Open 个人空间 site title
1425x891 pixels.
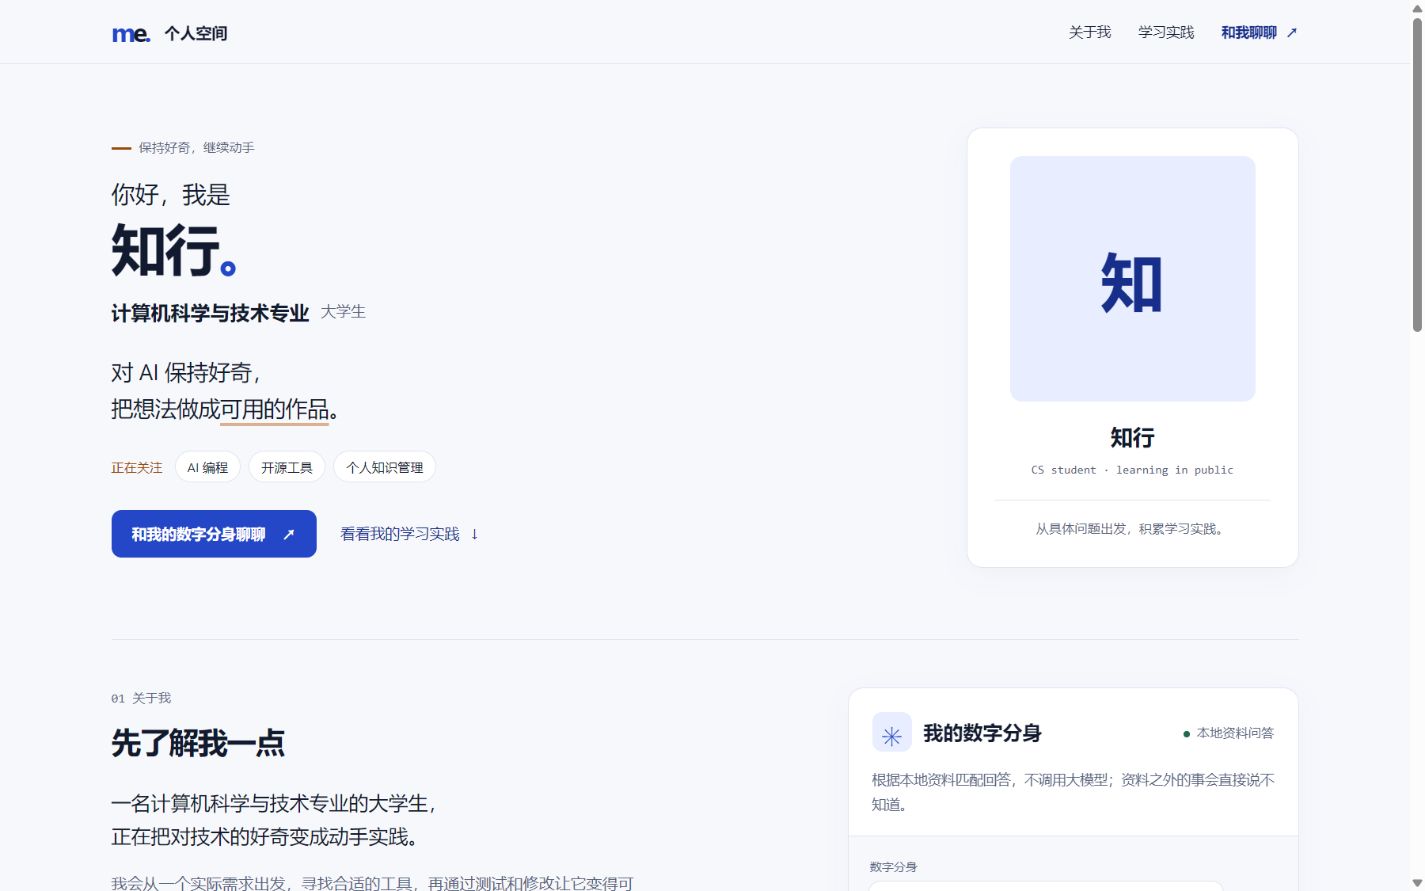click(x=196, y=33)
